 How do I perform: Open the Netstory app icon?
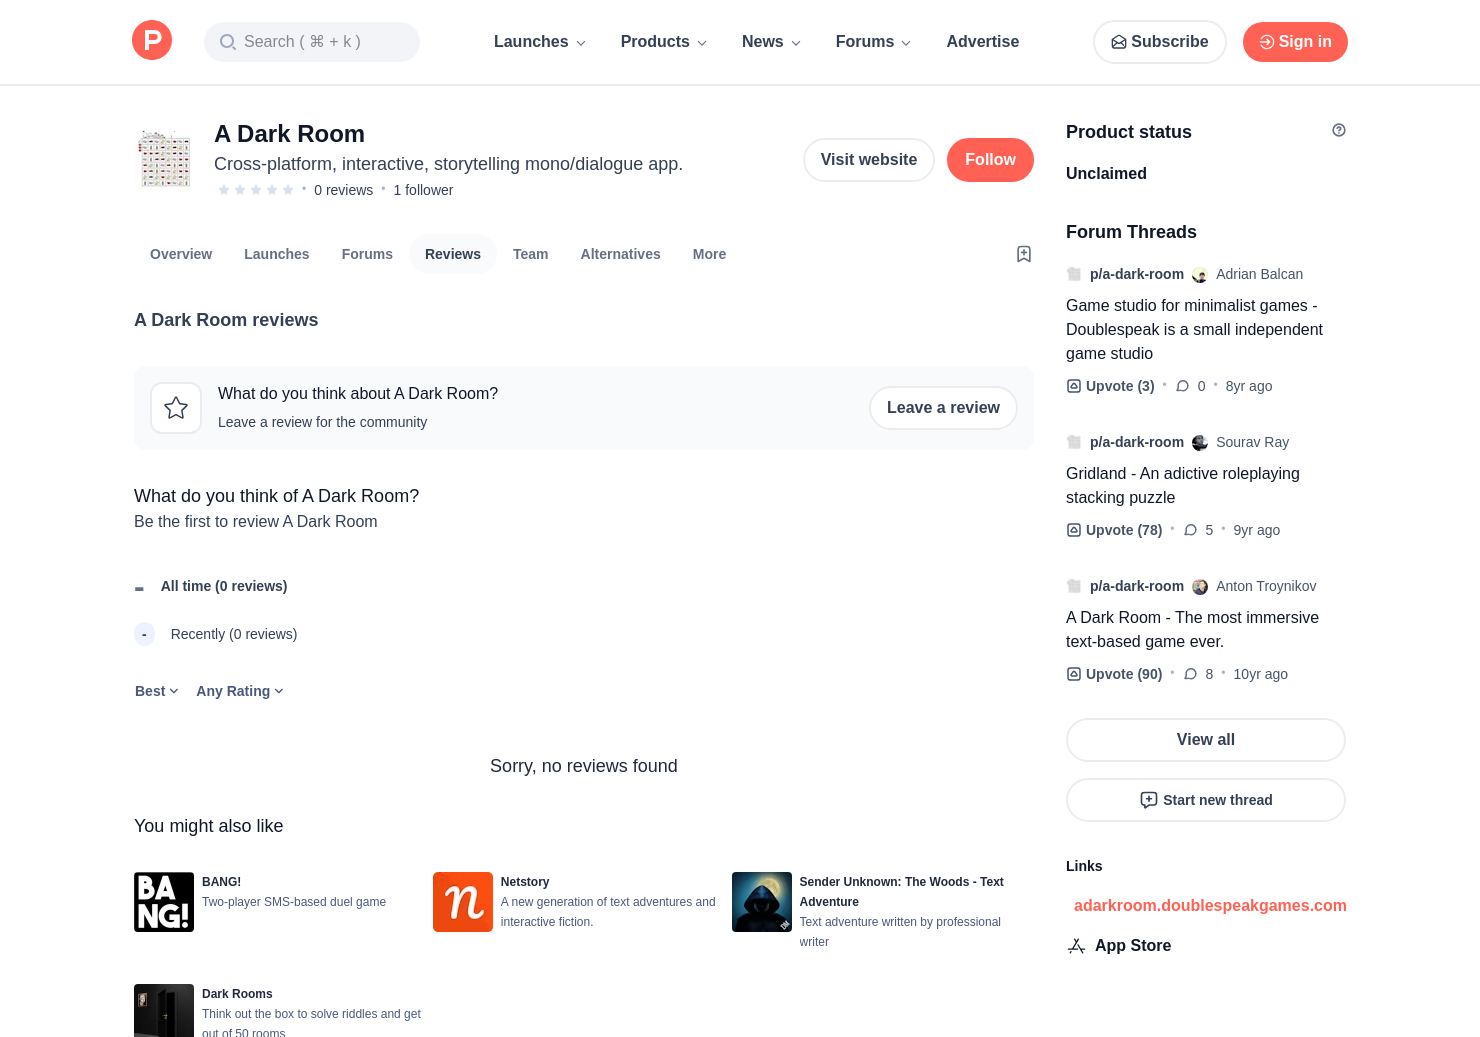[463, 902]
